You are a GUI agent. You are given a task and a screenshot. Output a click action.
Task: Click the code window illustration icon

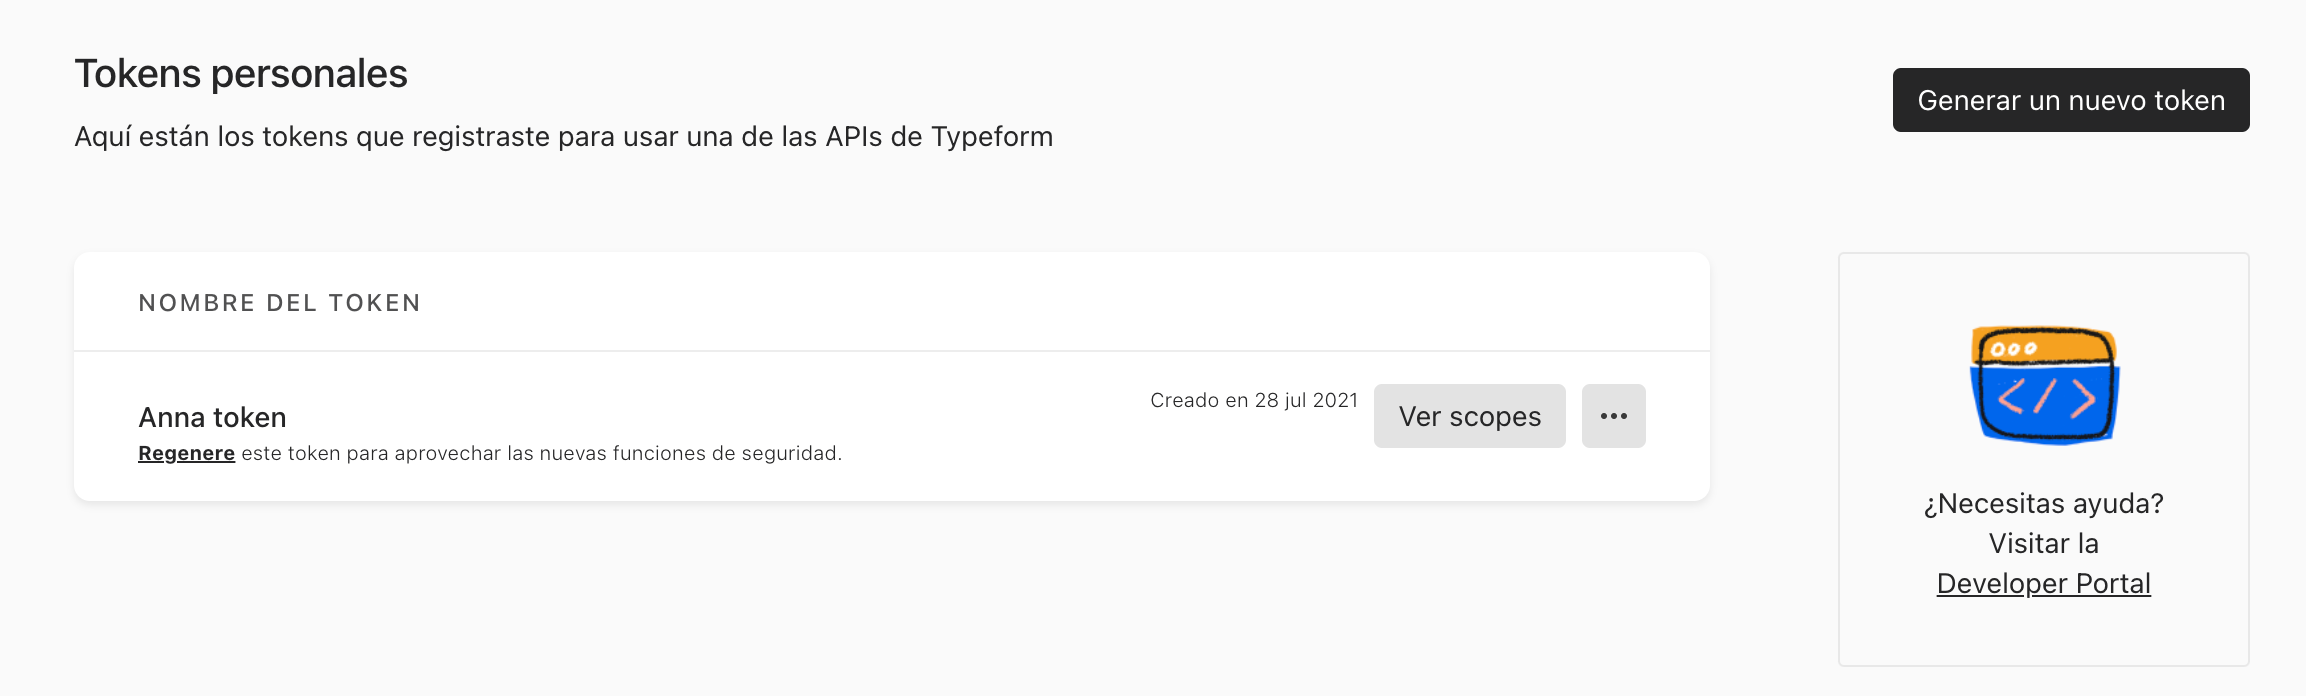2044,385
